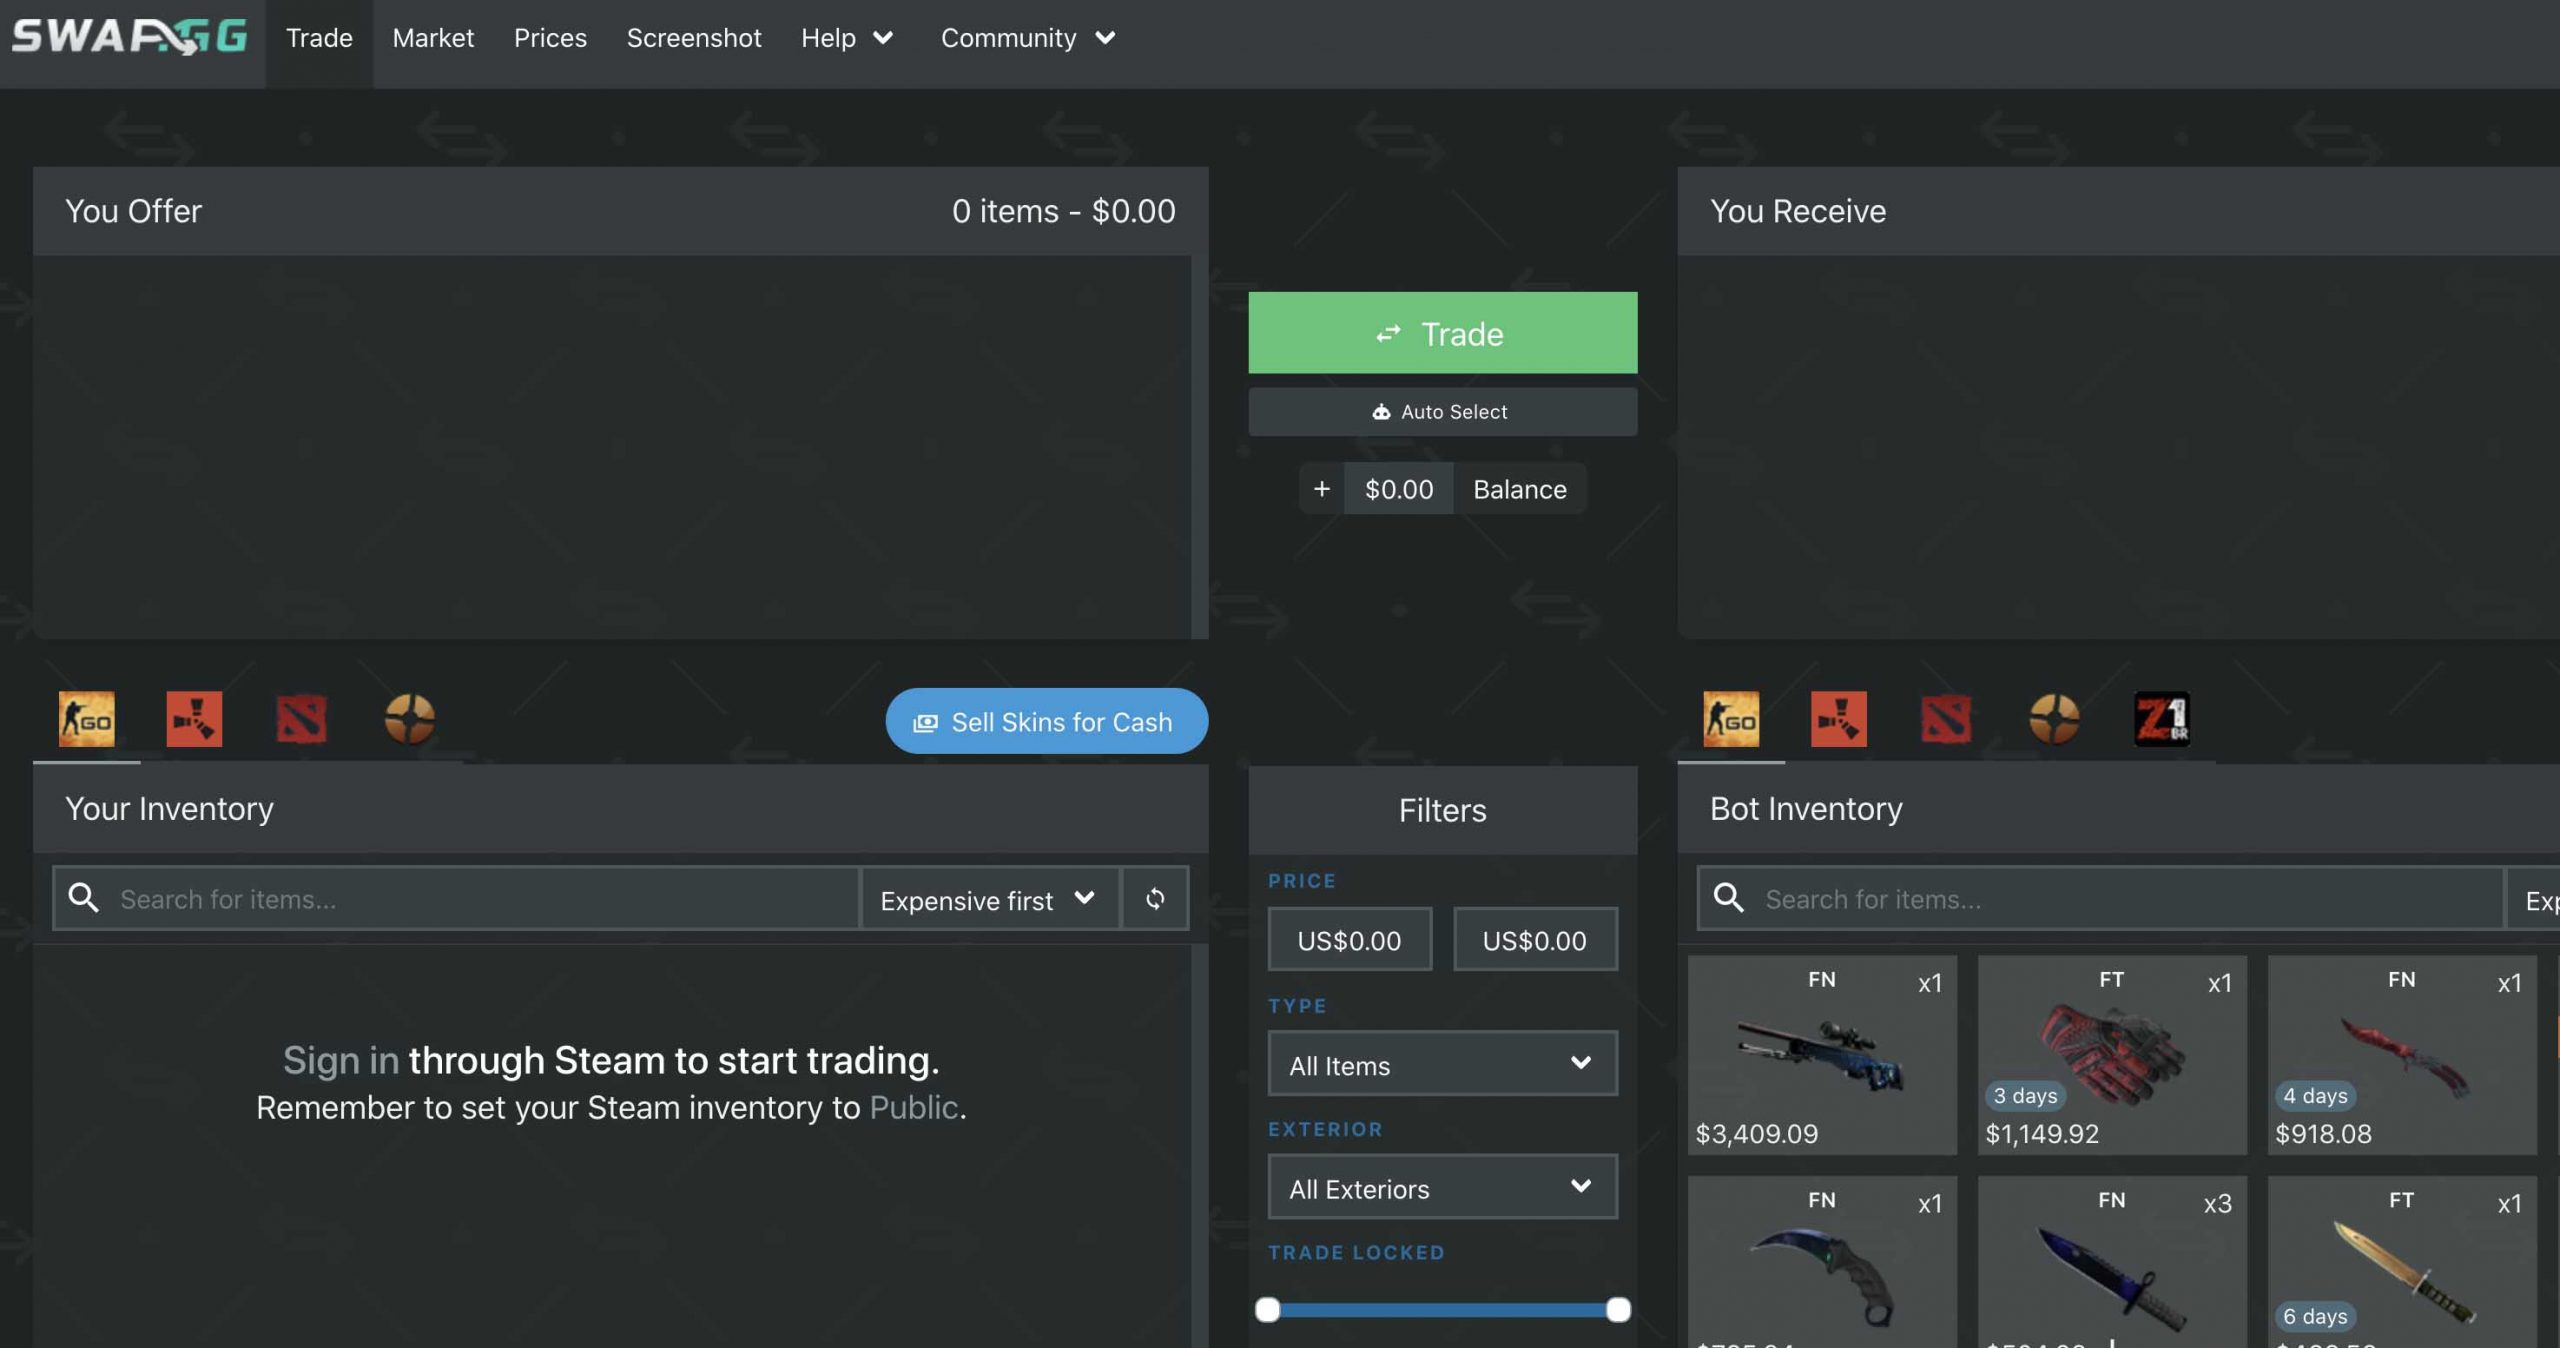
Task: Click Sell Skins for Cash button
Action: pos(1046,721)
